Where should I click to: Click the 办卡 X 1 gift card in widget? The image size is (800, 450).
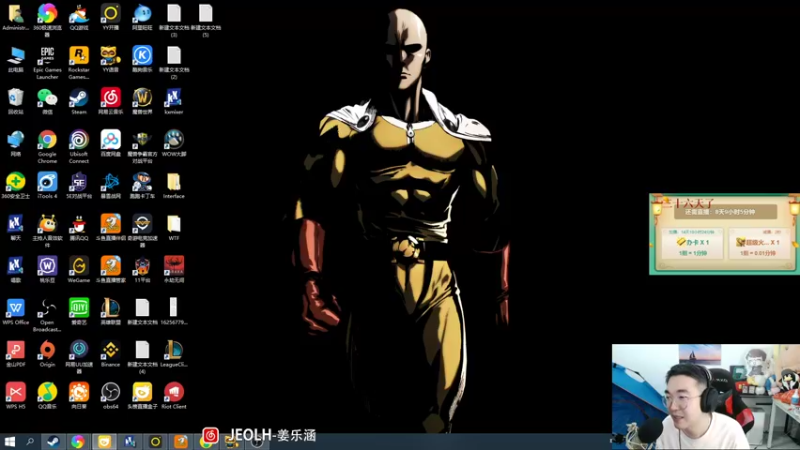[693, 245]
